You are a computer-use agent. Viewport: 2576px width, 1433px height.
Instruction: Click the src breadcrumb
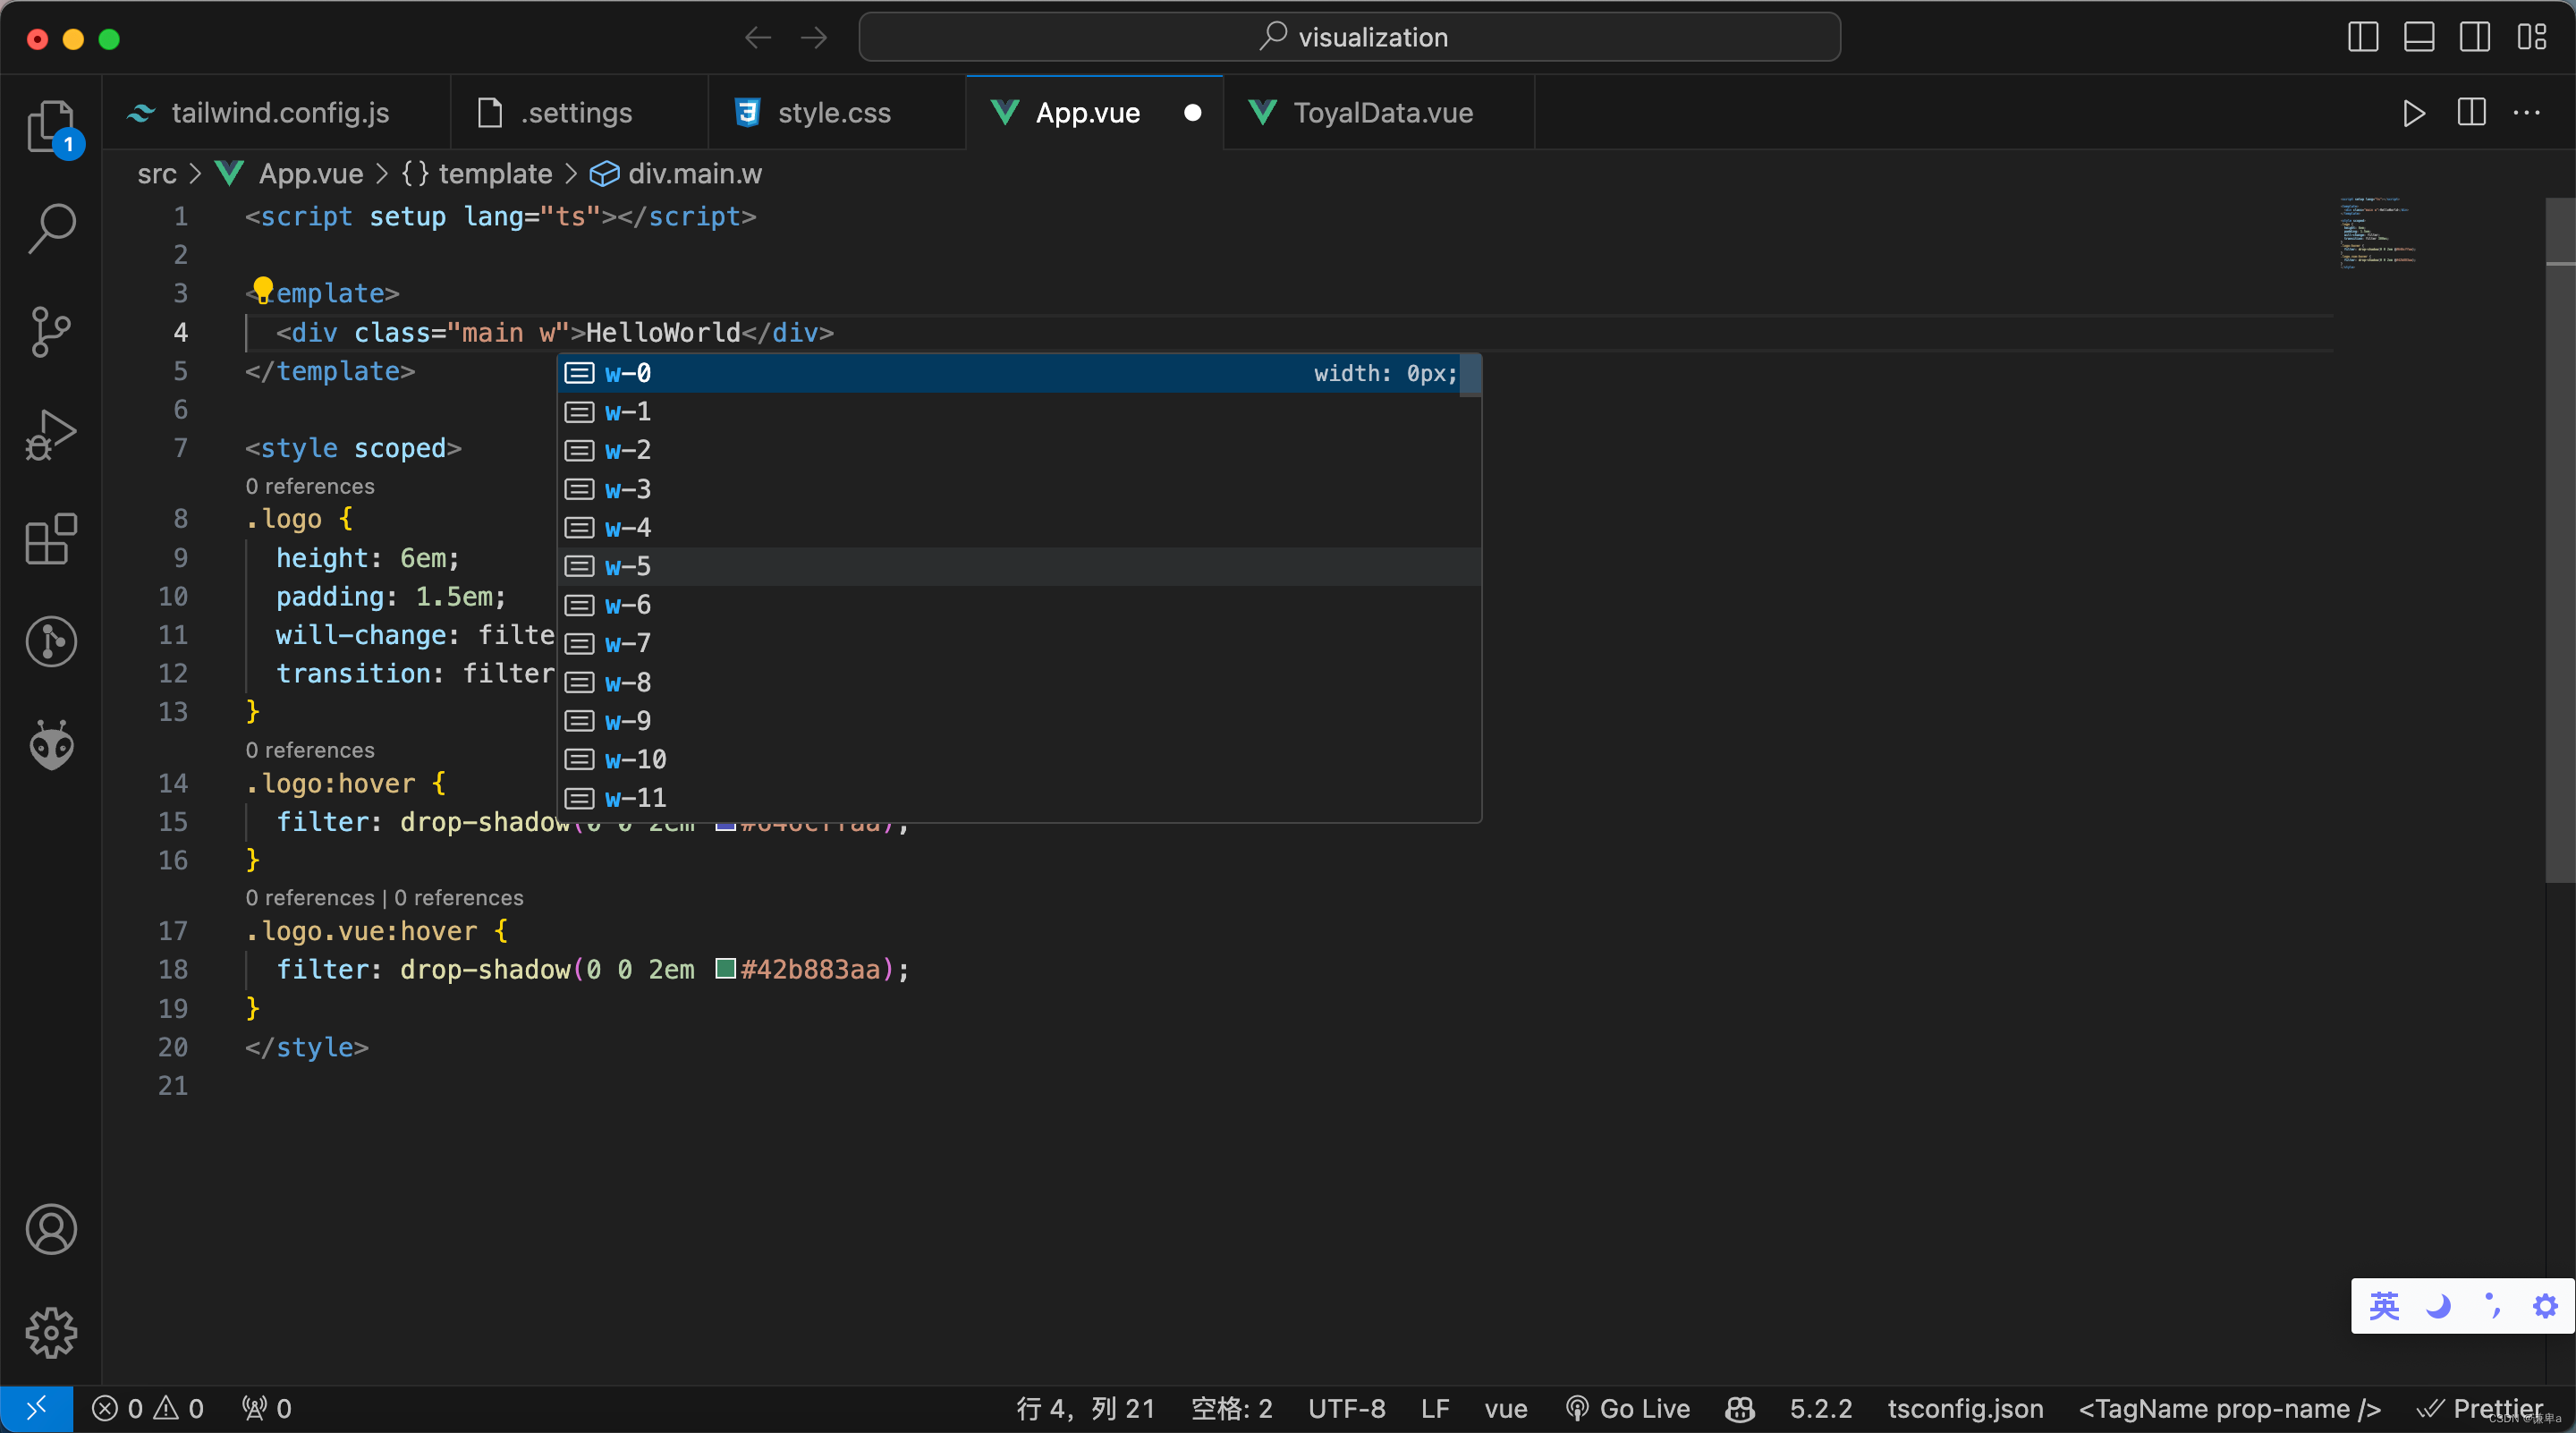click(157, 174)
